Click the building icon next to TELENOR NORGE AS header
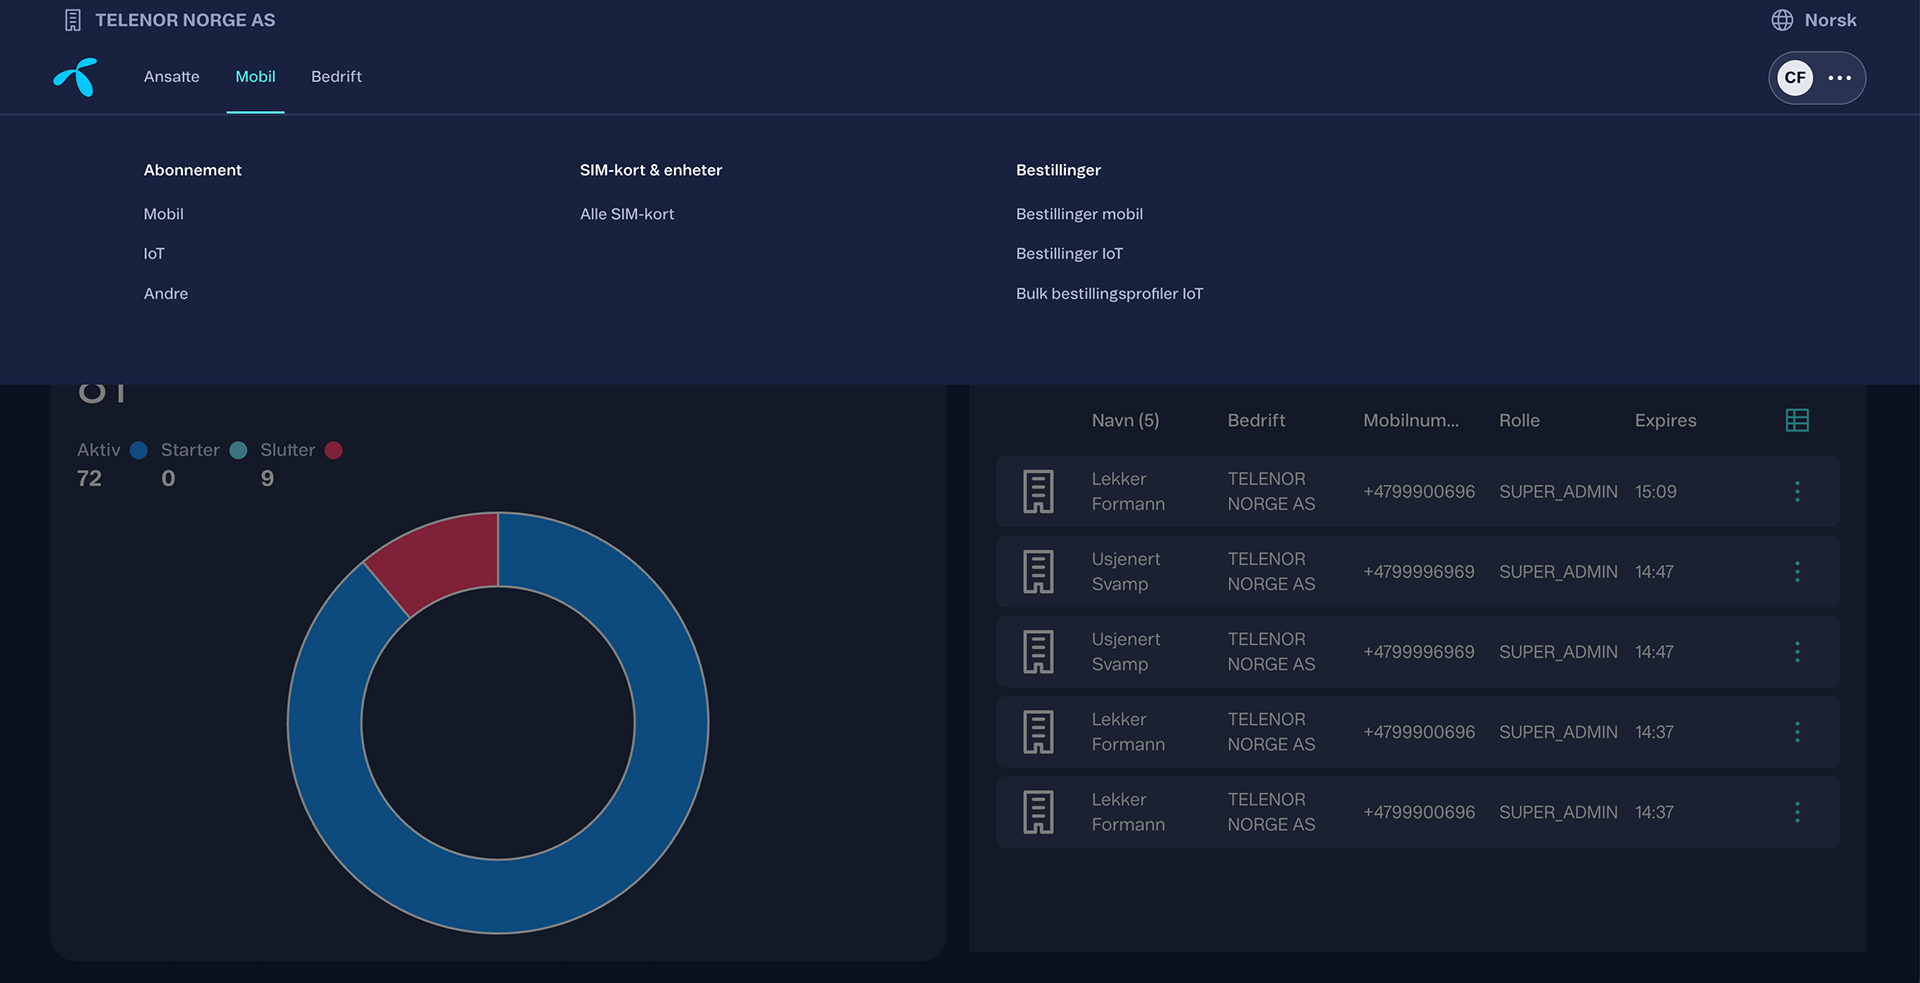1920x983 pixels. click(73, 20)
